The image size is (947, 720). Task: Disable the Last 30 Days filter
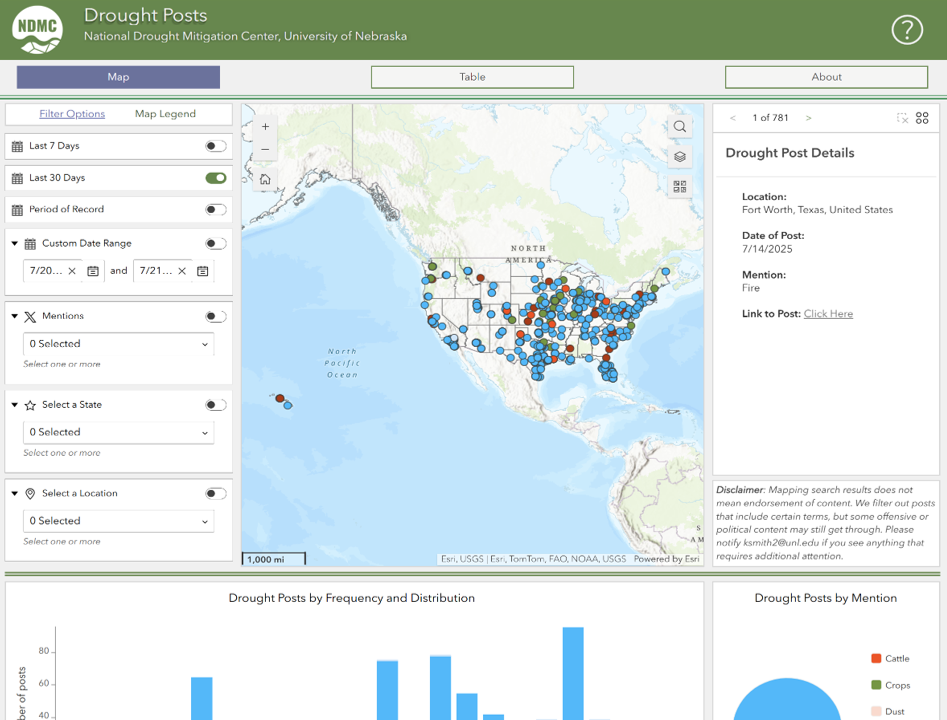(216, 178)
